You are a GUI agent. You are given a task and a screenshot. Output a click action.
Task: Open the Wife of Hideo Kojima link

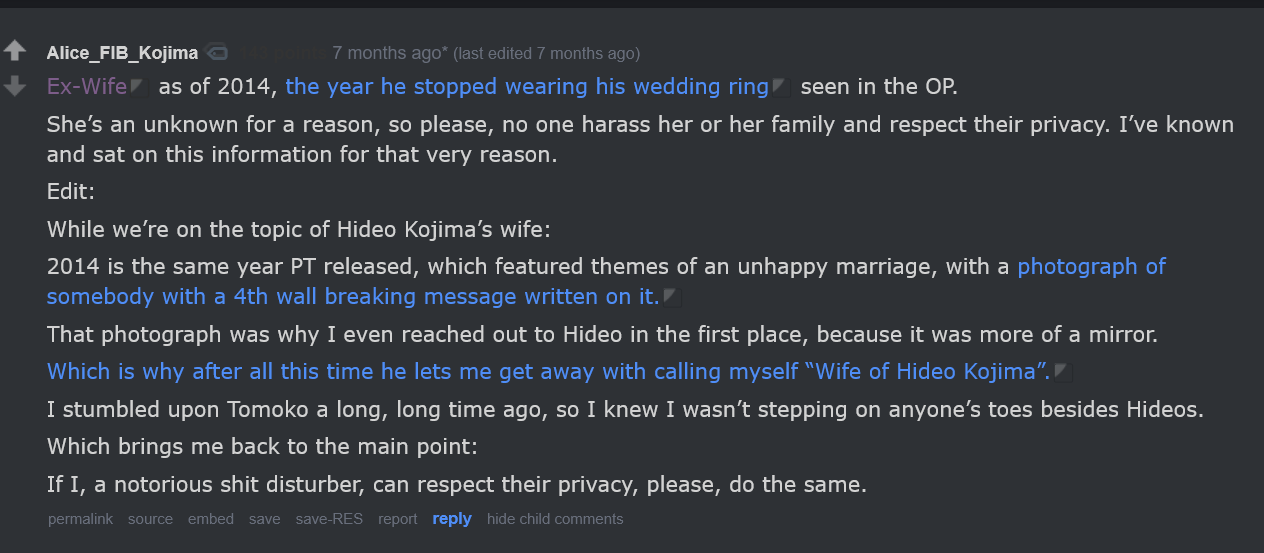[x=548, y=372]
